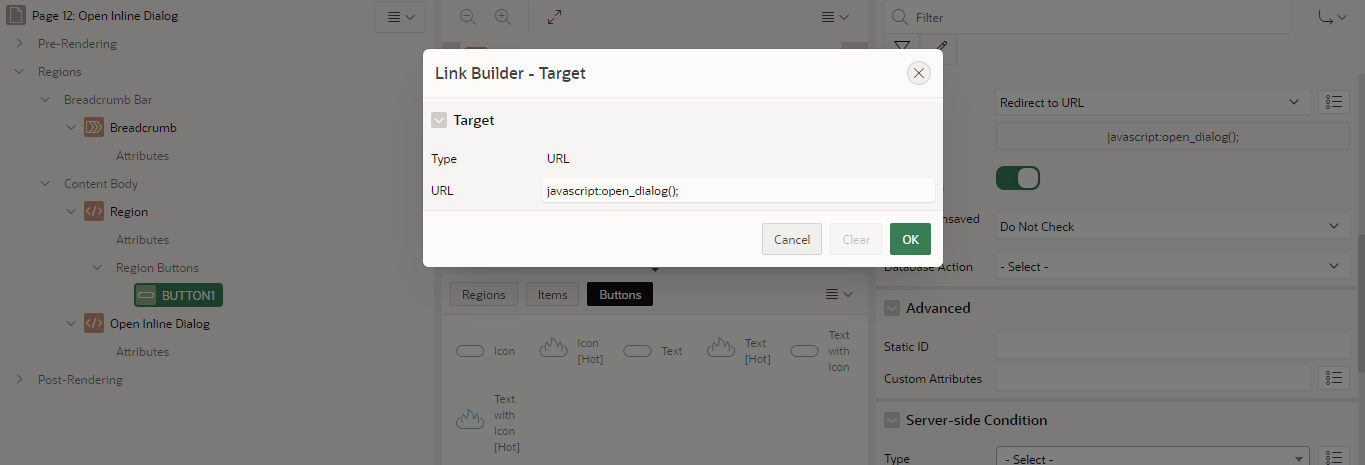This screenshot has height=465, width=1365.
Task: Collapse the Regions tree node
Action: (x=19, y=72)
